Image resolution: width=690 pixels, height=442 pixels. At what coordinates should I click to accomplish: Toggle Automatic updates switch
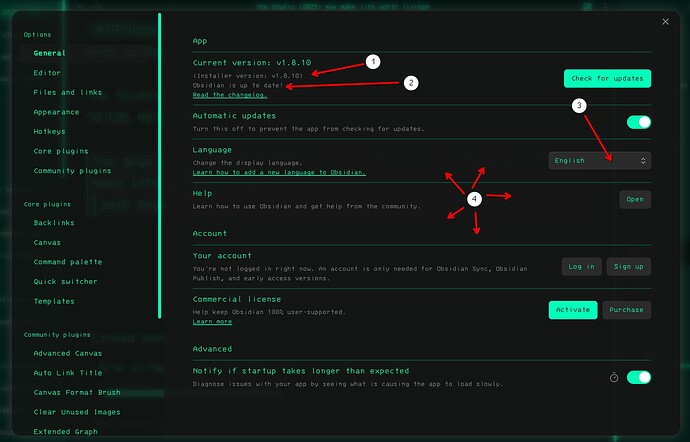pos(639,122)
